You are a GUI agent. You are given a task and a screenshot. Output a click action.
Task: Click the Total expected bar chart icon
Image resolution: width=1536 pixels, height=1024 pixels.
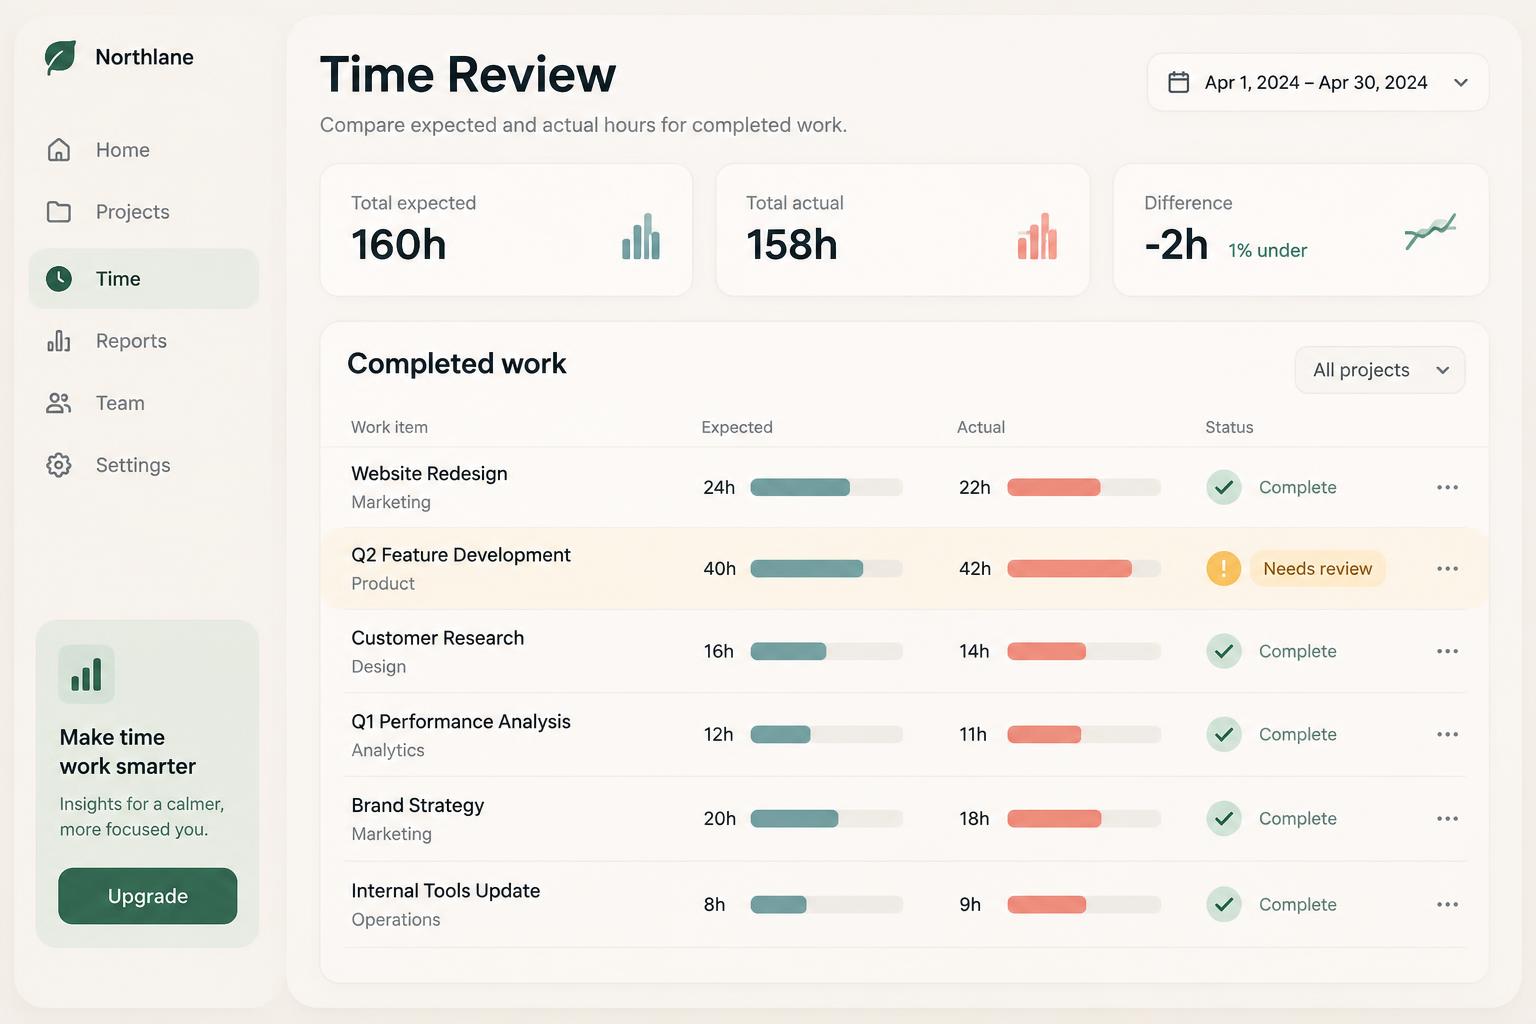pyautogui.click(x=641, y=237)
